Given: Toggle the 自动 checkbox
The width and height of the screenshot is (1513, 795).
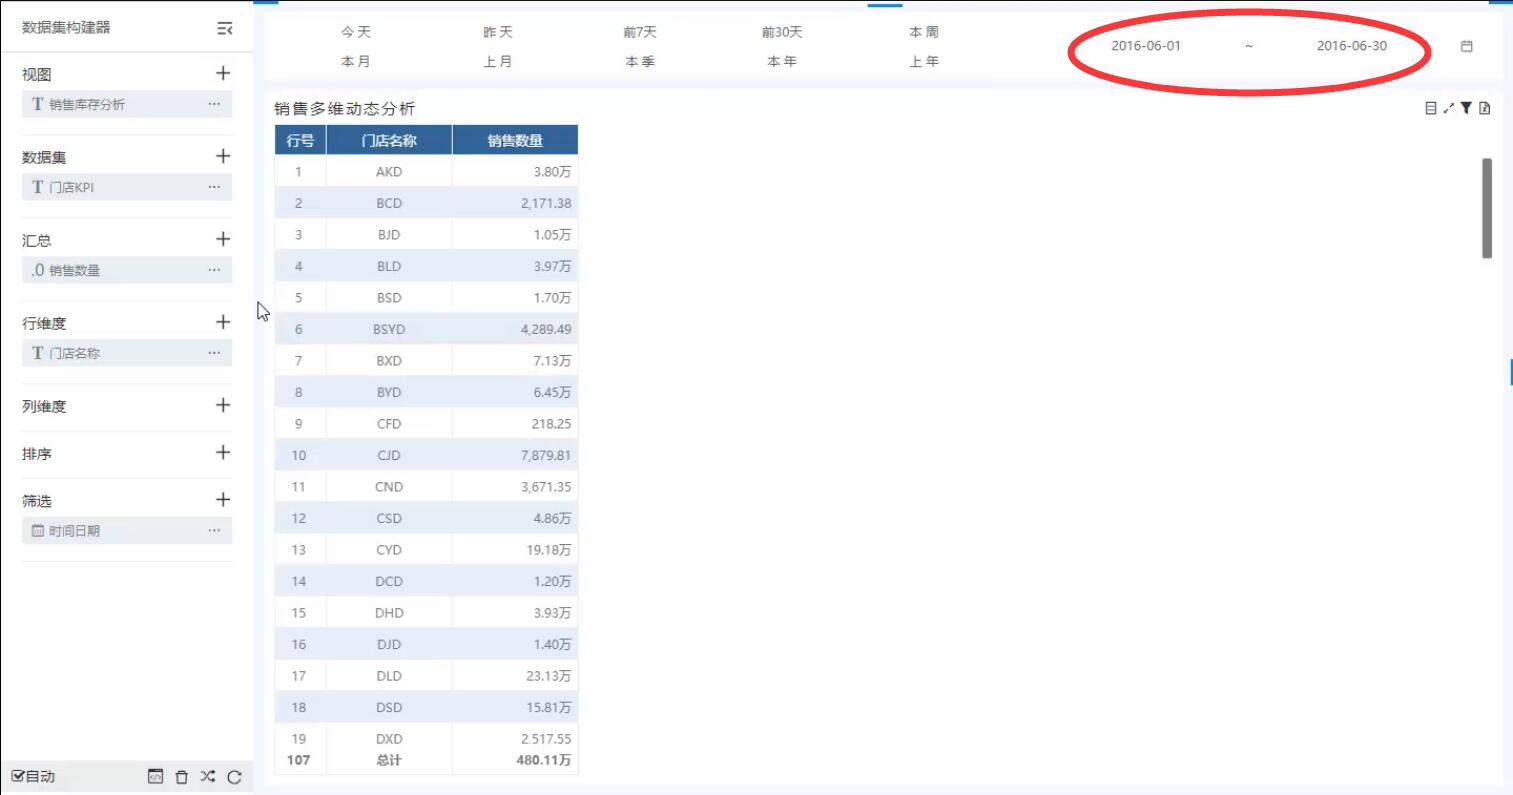Looking at the screenshot, I should (18, 776).
